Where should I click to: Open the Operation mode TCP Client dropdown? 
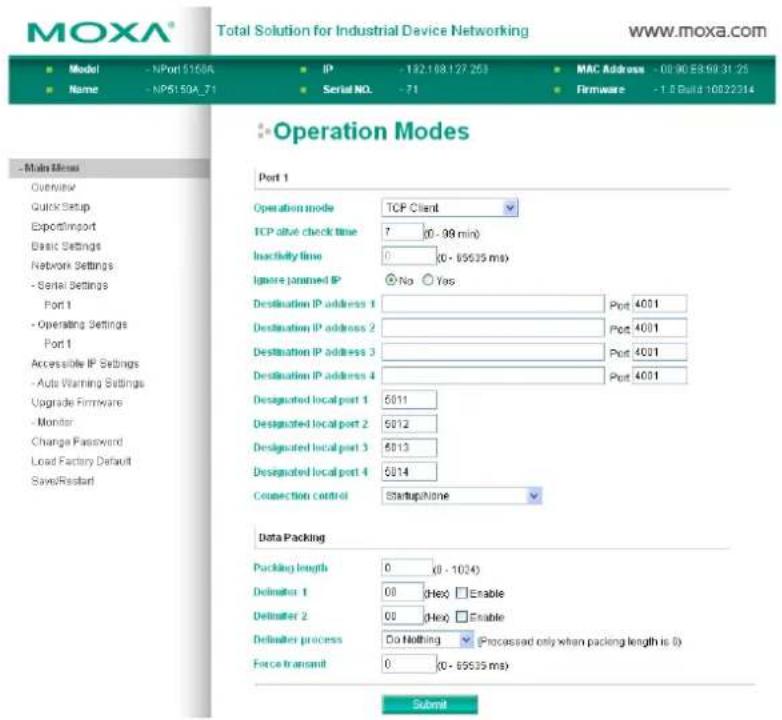pyautogui.click(x=449, y=207)
